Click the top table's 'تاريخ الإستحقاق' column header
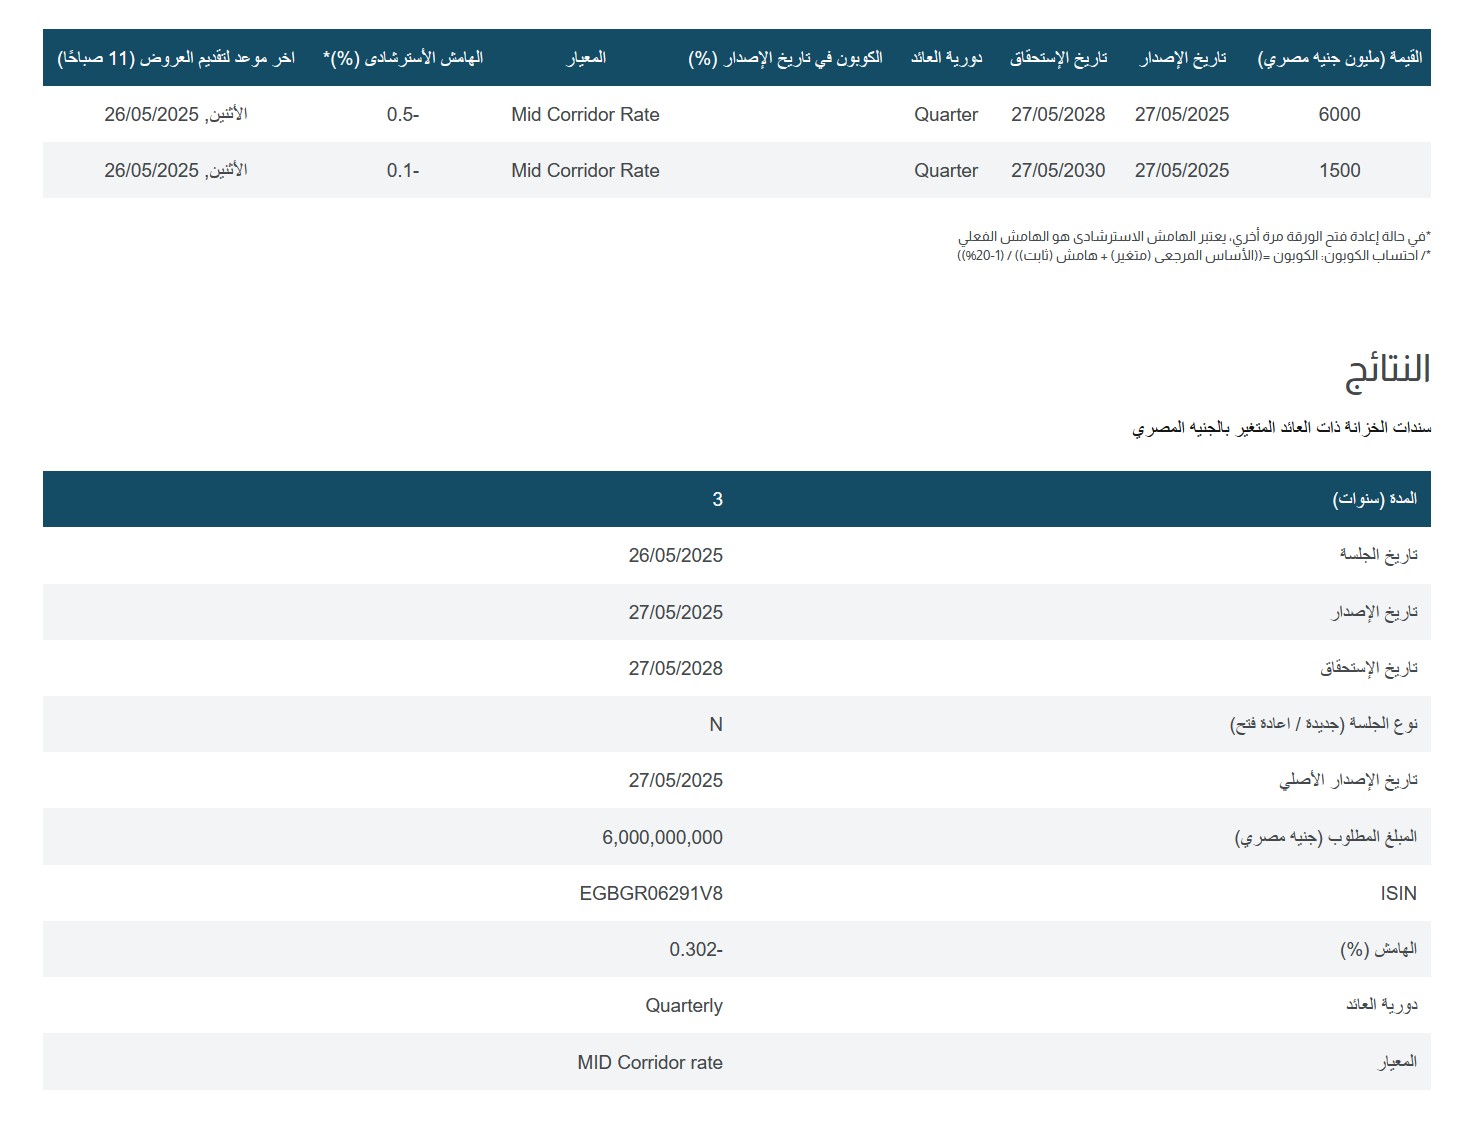1463x1142 pixels. coord(1058,58)
